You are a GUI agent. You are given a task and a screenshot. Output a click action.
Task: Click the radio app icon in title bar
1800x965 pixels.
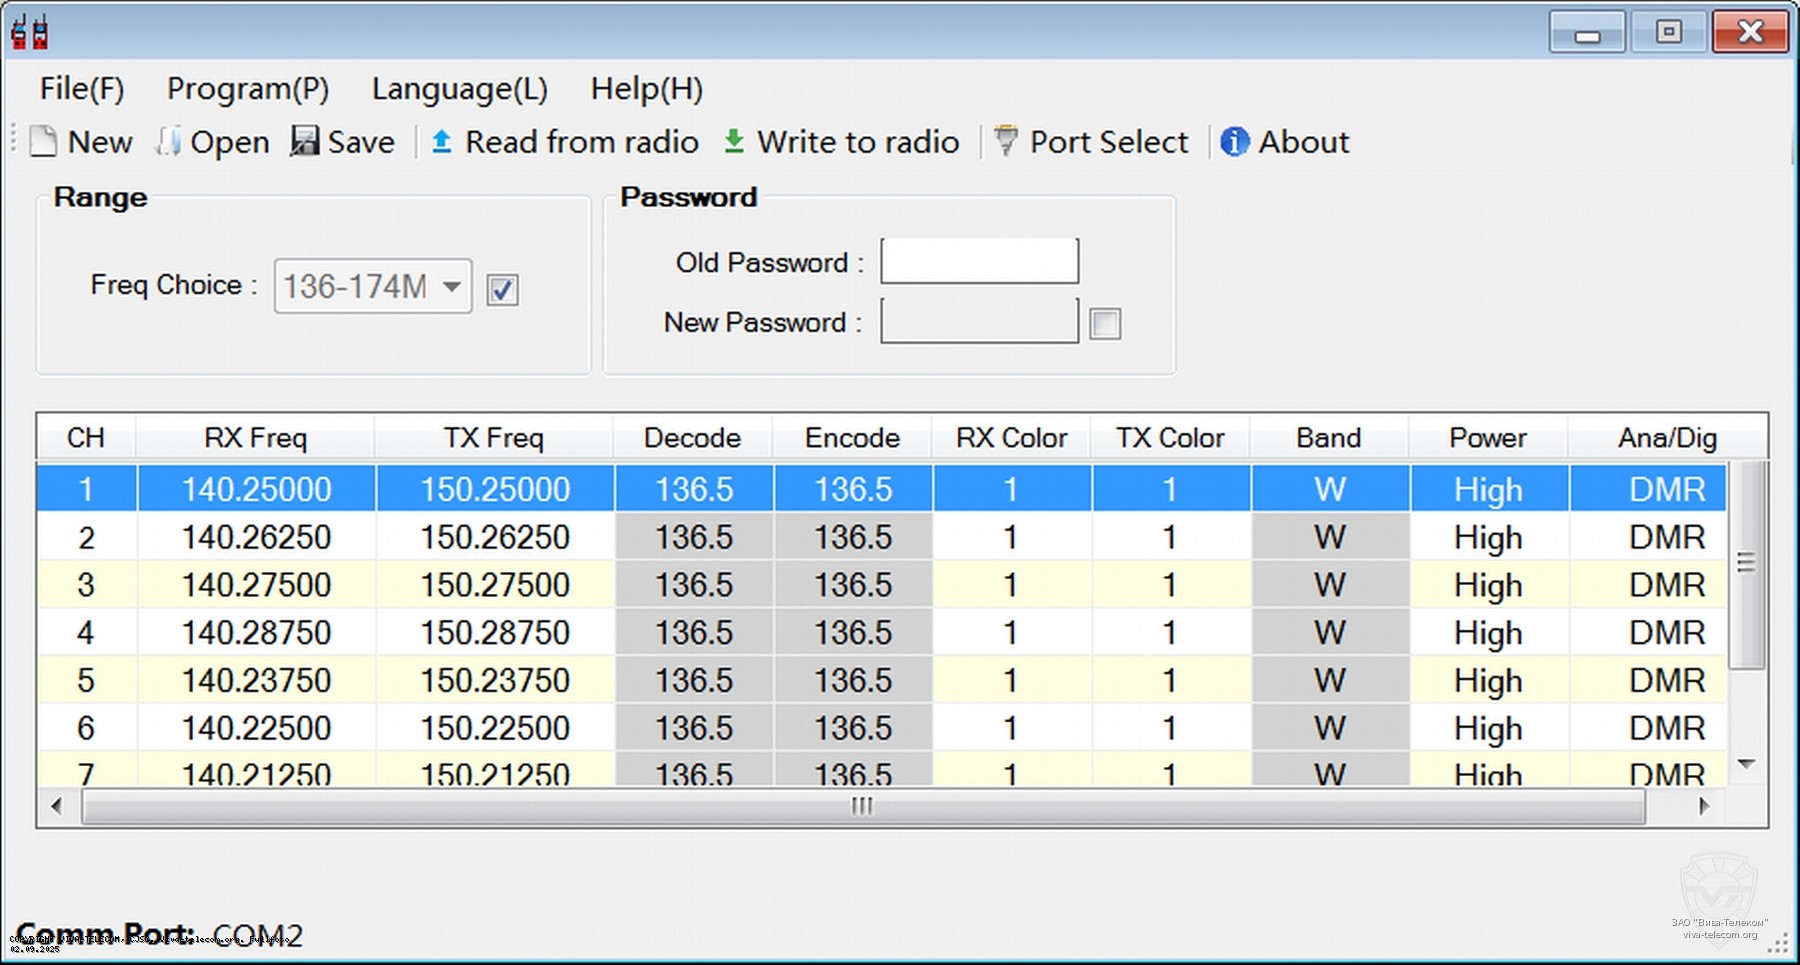point(30,33)
